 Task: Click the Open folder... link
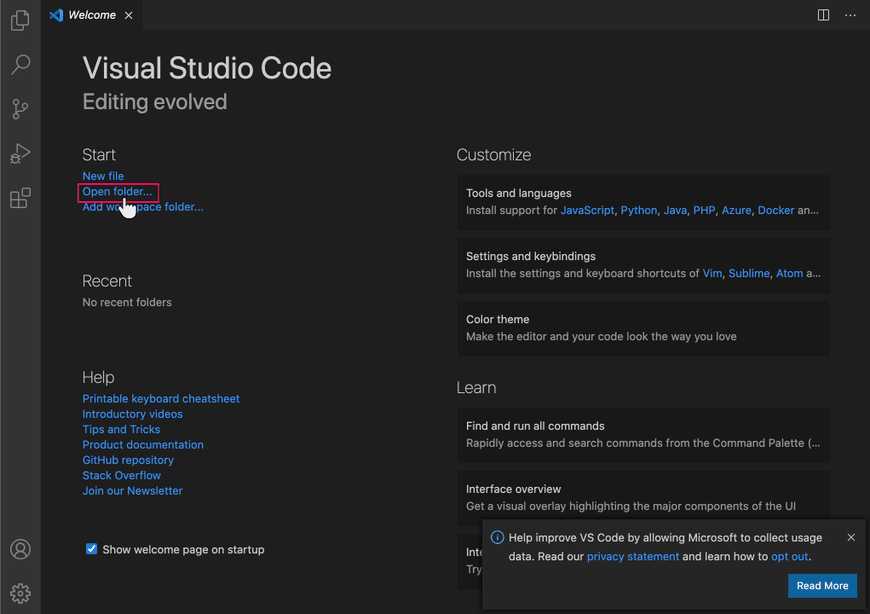117,191
